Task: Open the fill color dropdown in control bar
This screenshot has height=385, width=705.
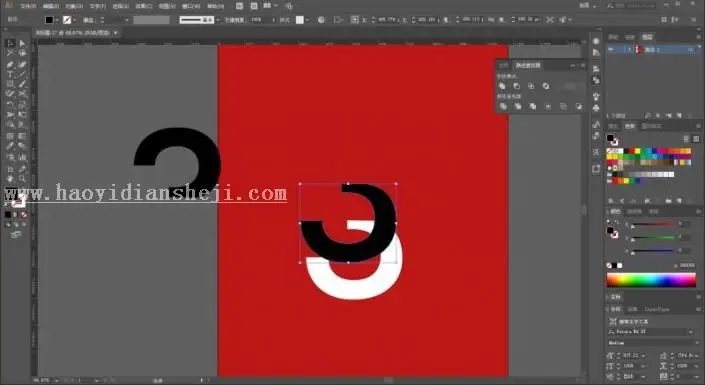Action: (x=56, y=20)
